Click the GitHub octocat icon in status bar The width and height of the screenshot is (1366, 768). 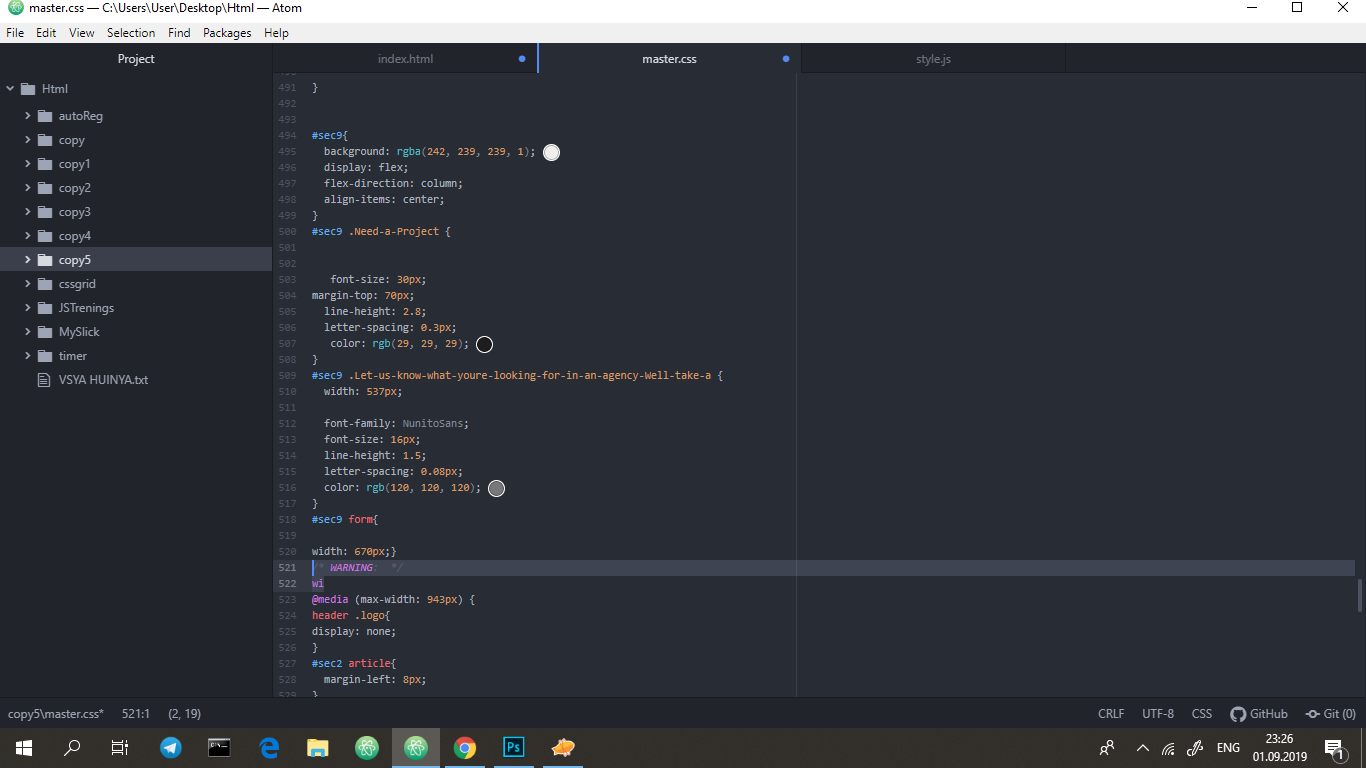click(x=1238, y=714)
